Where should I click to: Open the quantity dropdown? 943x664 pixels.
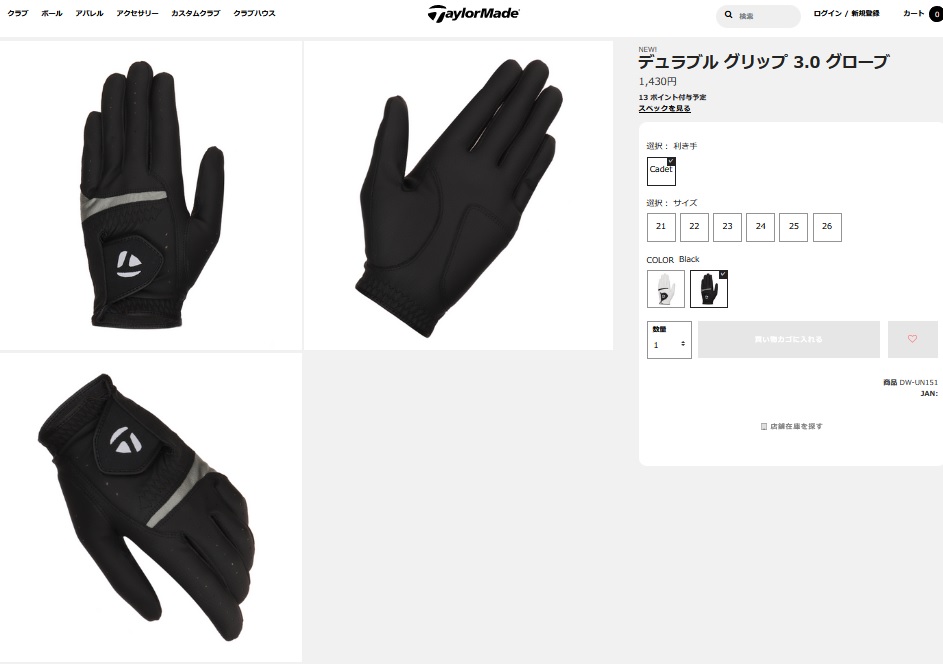669,340
